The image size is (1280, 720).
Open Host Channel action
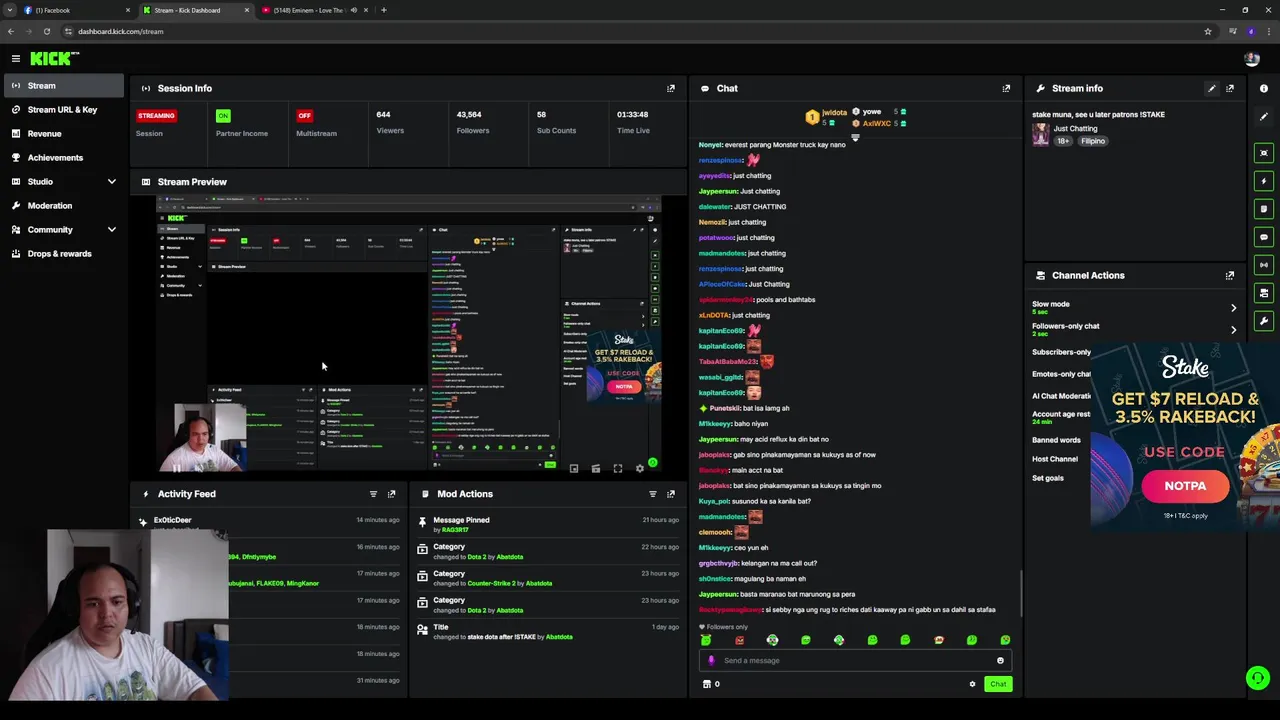click(1055, 459)
